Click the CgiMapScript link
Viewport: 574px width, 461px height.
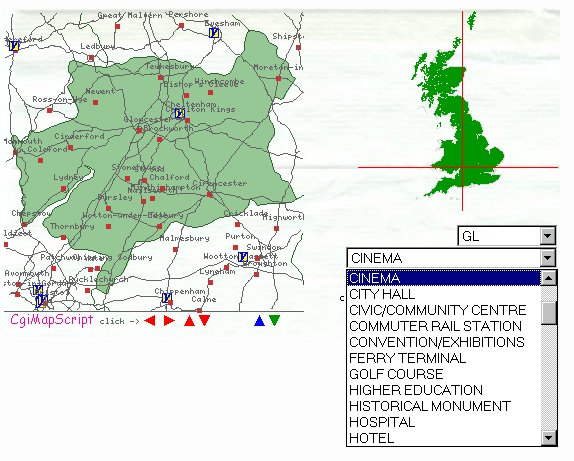click(x=52, y=320)
